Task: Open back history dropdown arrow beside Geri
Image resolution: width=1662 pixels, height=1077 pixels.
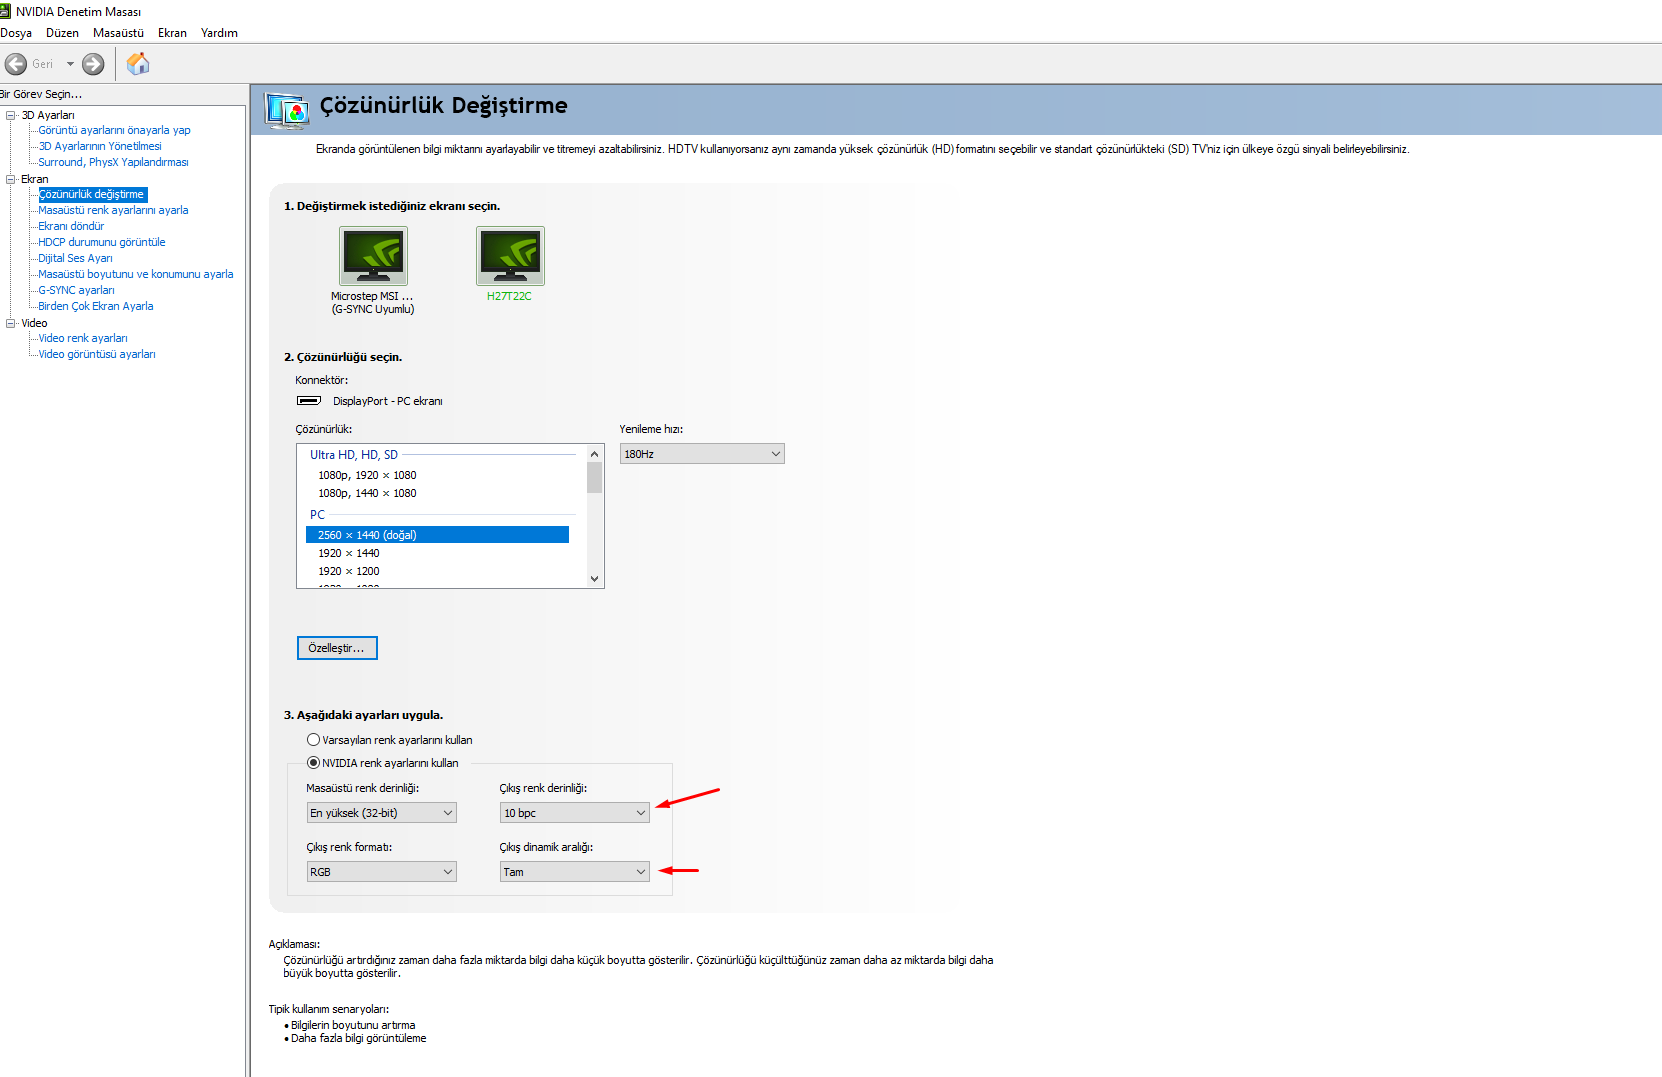Action: coord(70,64)
